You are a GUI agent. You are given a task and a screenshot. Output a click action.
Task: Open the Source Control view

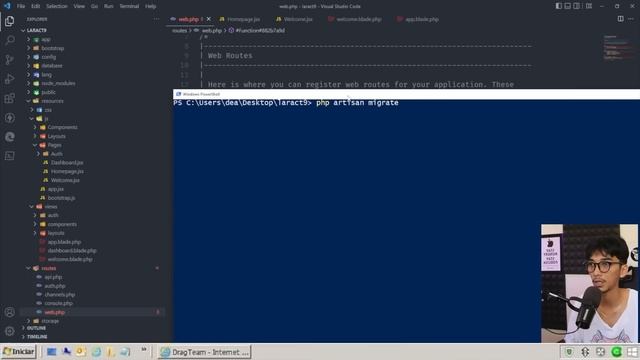click(x=9, y=60)
